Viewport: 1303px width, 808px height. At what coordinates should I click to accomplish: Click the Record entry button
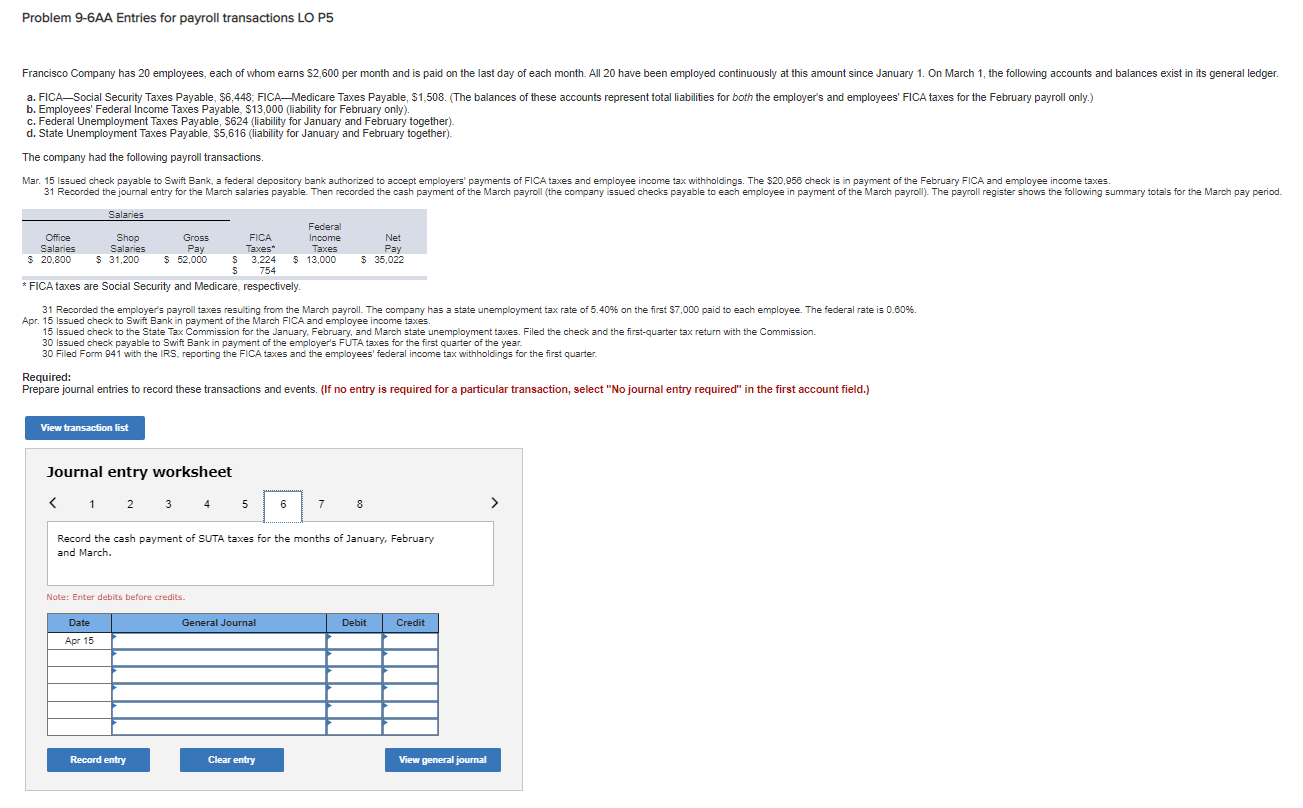coord(98,759)
